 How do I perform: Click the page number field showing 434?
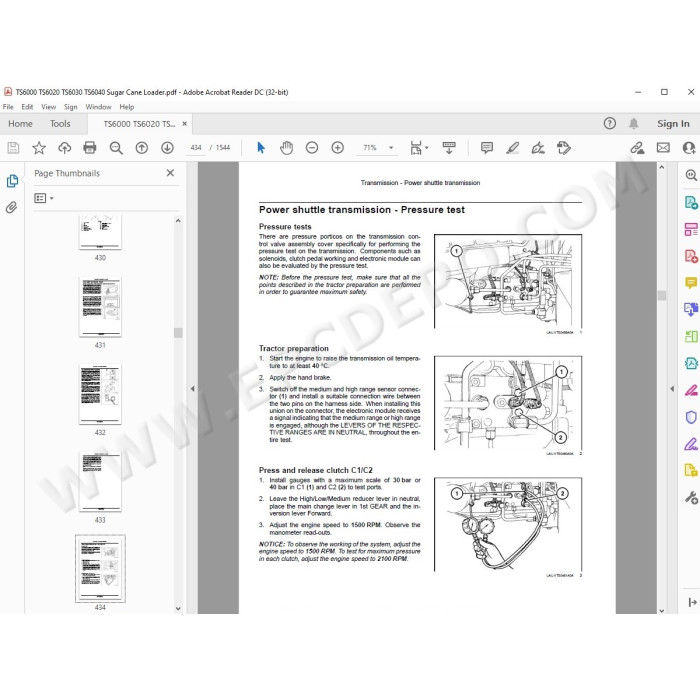tap(196, 148)
